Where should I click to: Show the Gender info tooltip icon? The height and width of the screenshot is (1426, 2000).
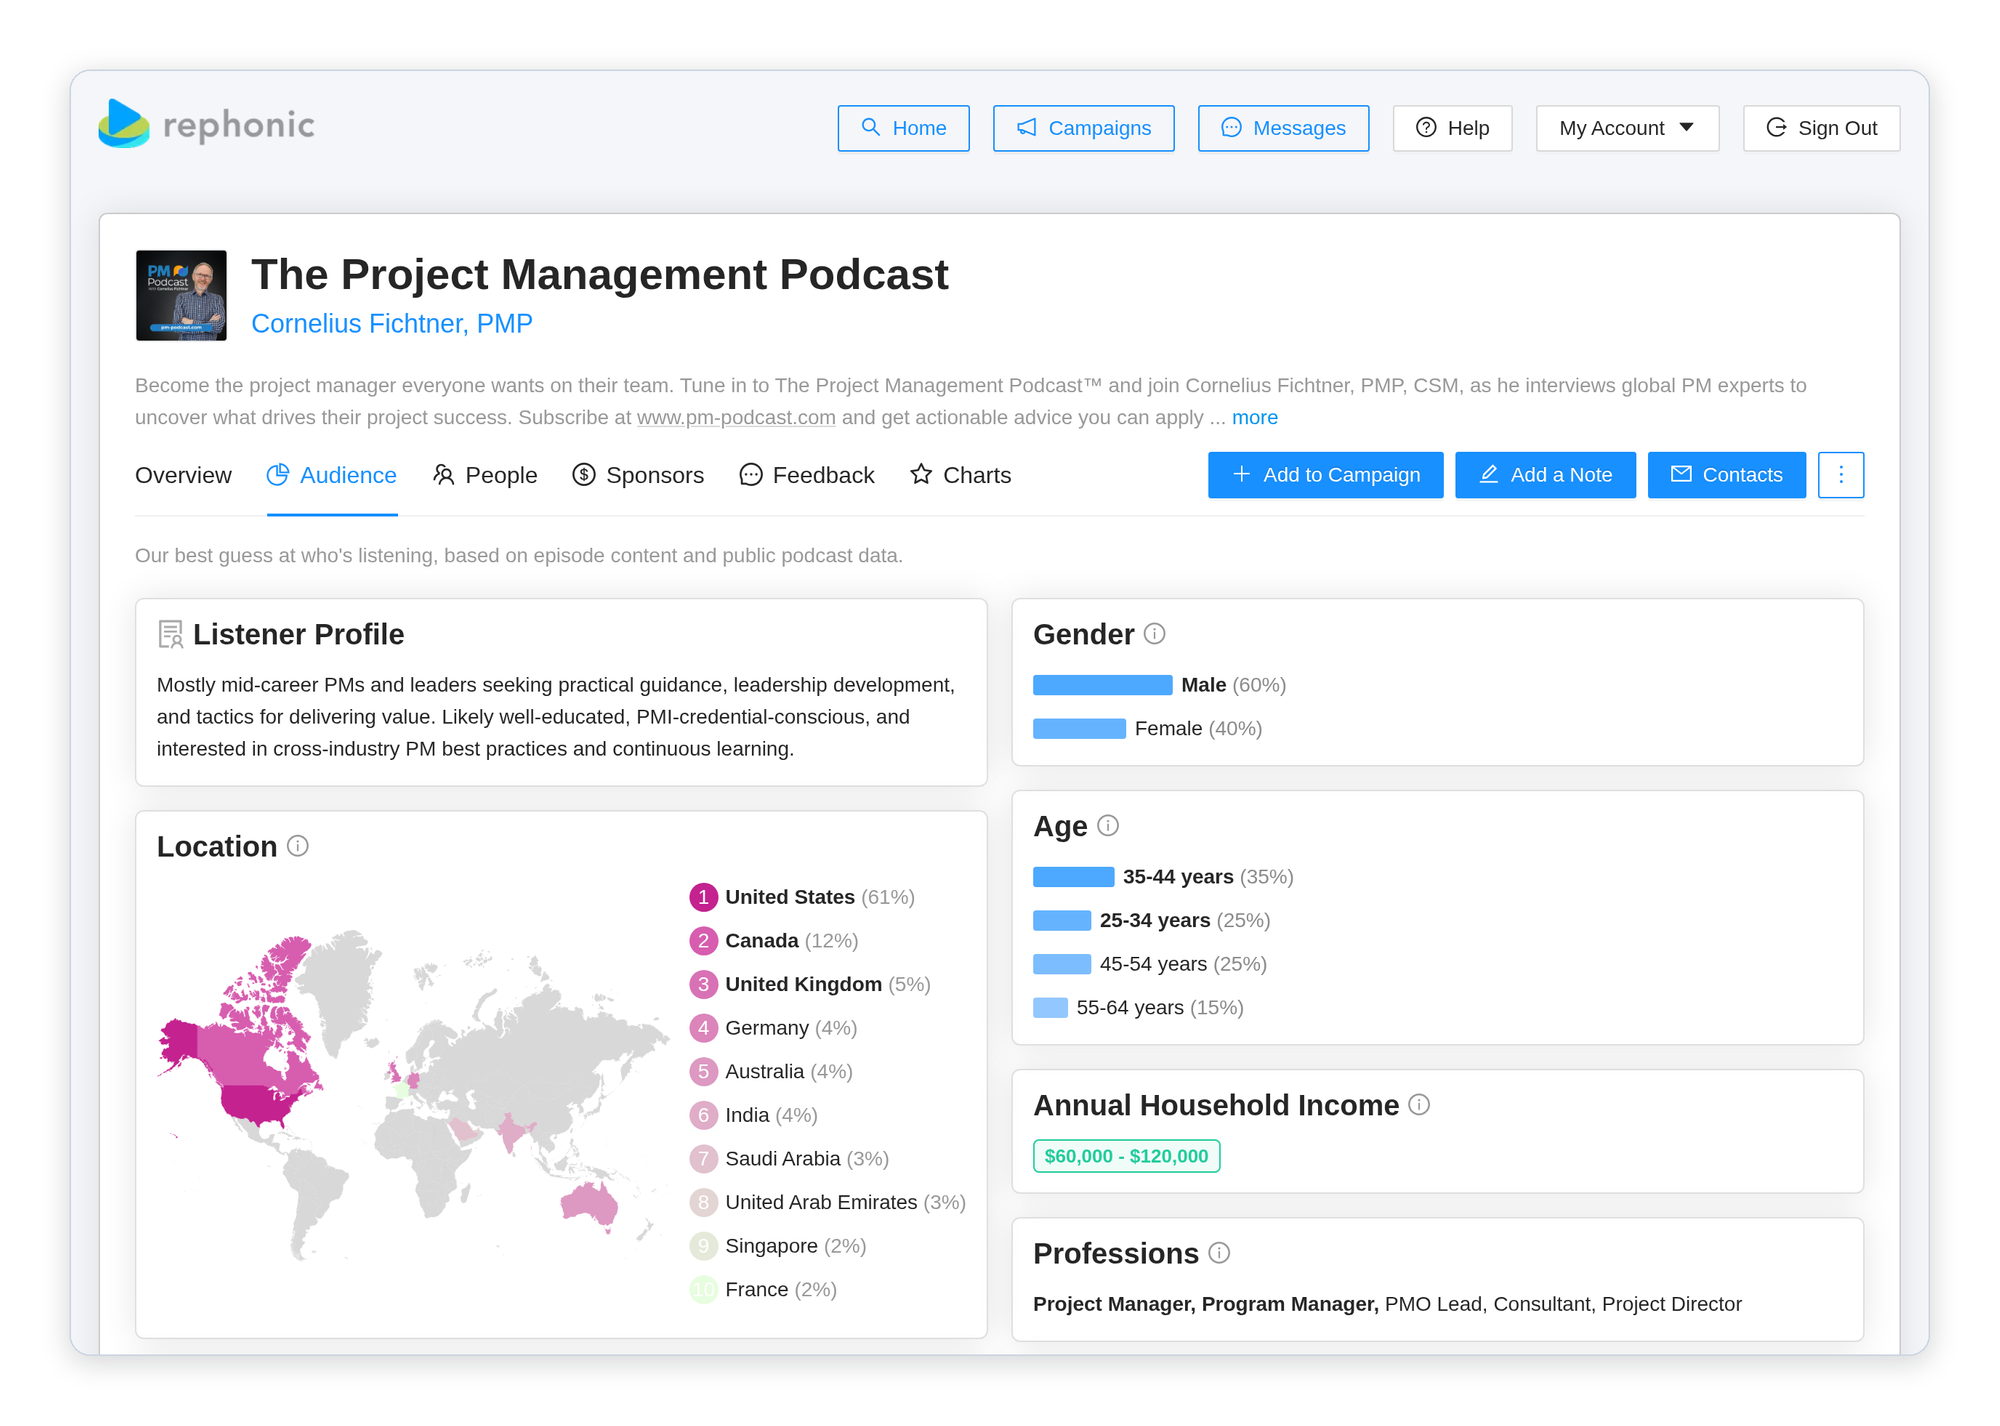1155,634
